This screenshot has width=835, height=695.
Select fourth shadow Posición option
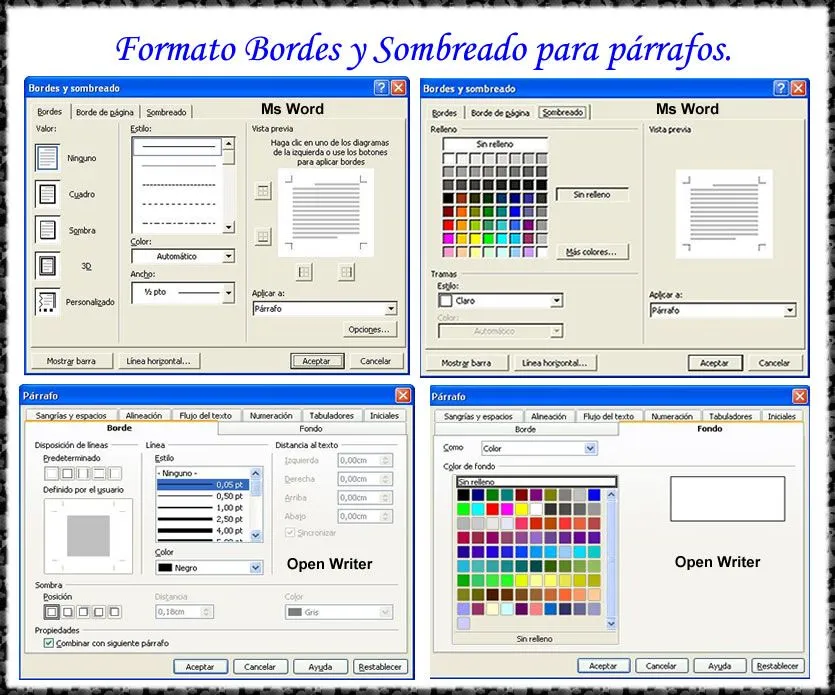click(99, 612)
